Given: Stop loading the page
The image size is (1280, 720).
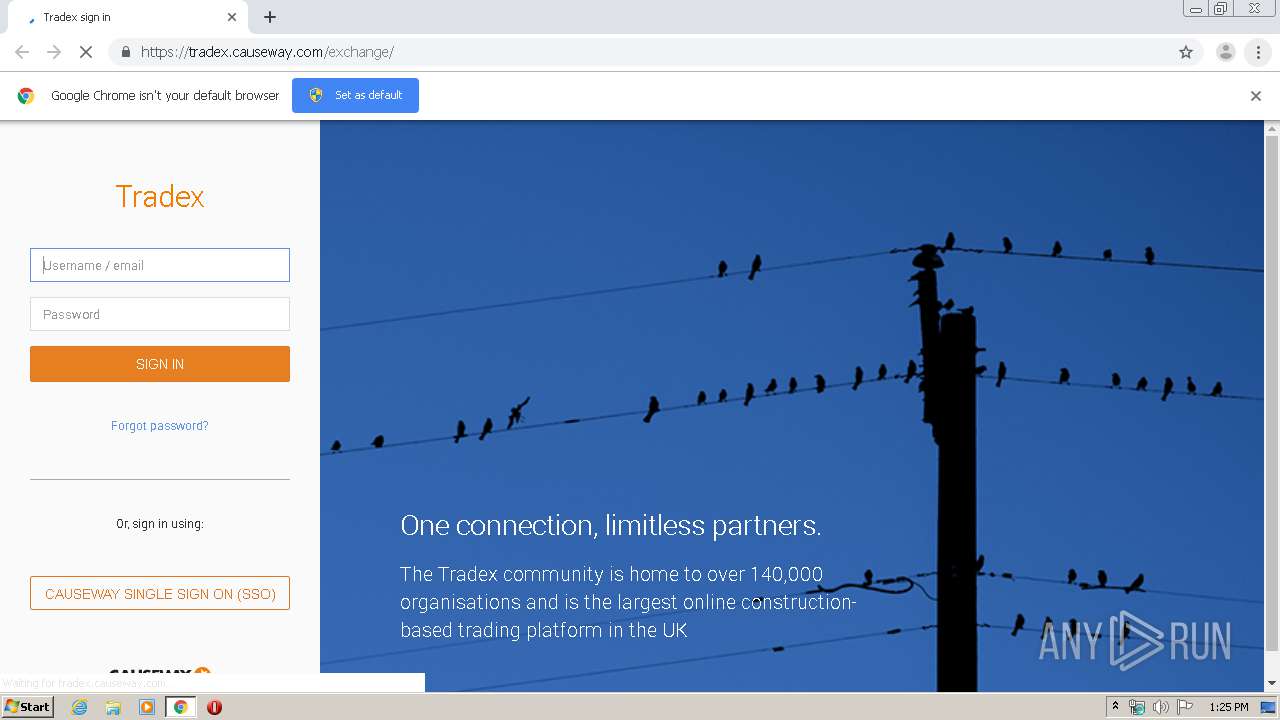Looking at the screenshot, I should 86,52.
